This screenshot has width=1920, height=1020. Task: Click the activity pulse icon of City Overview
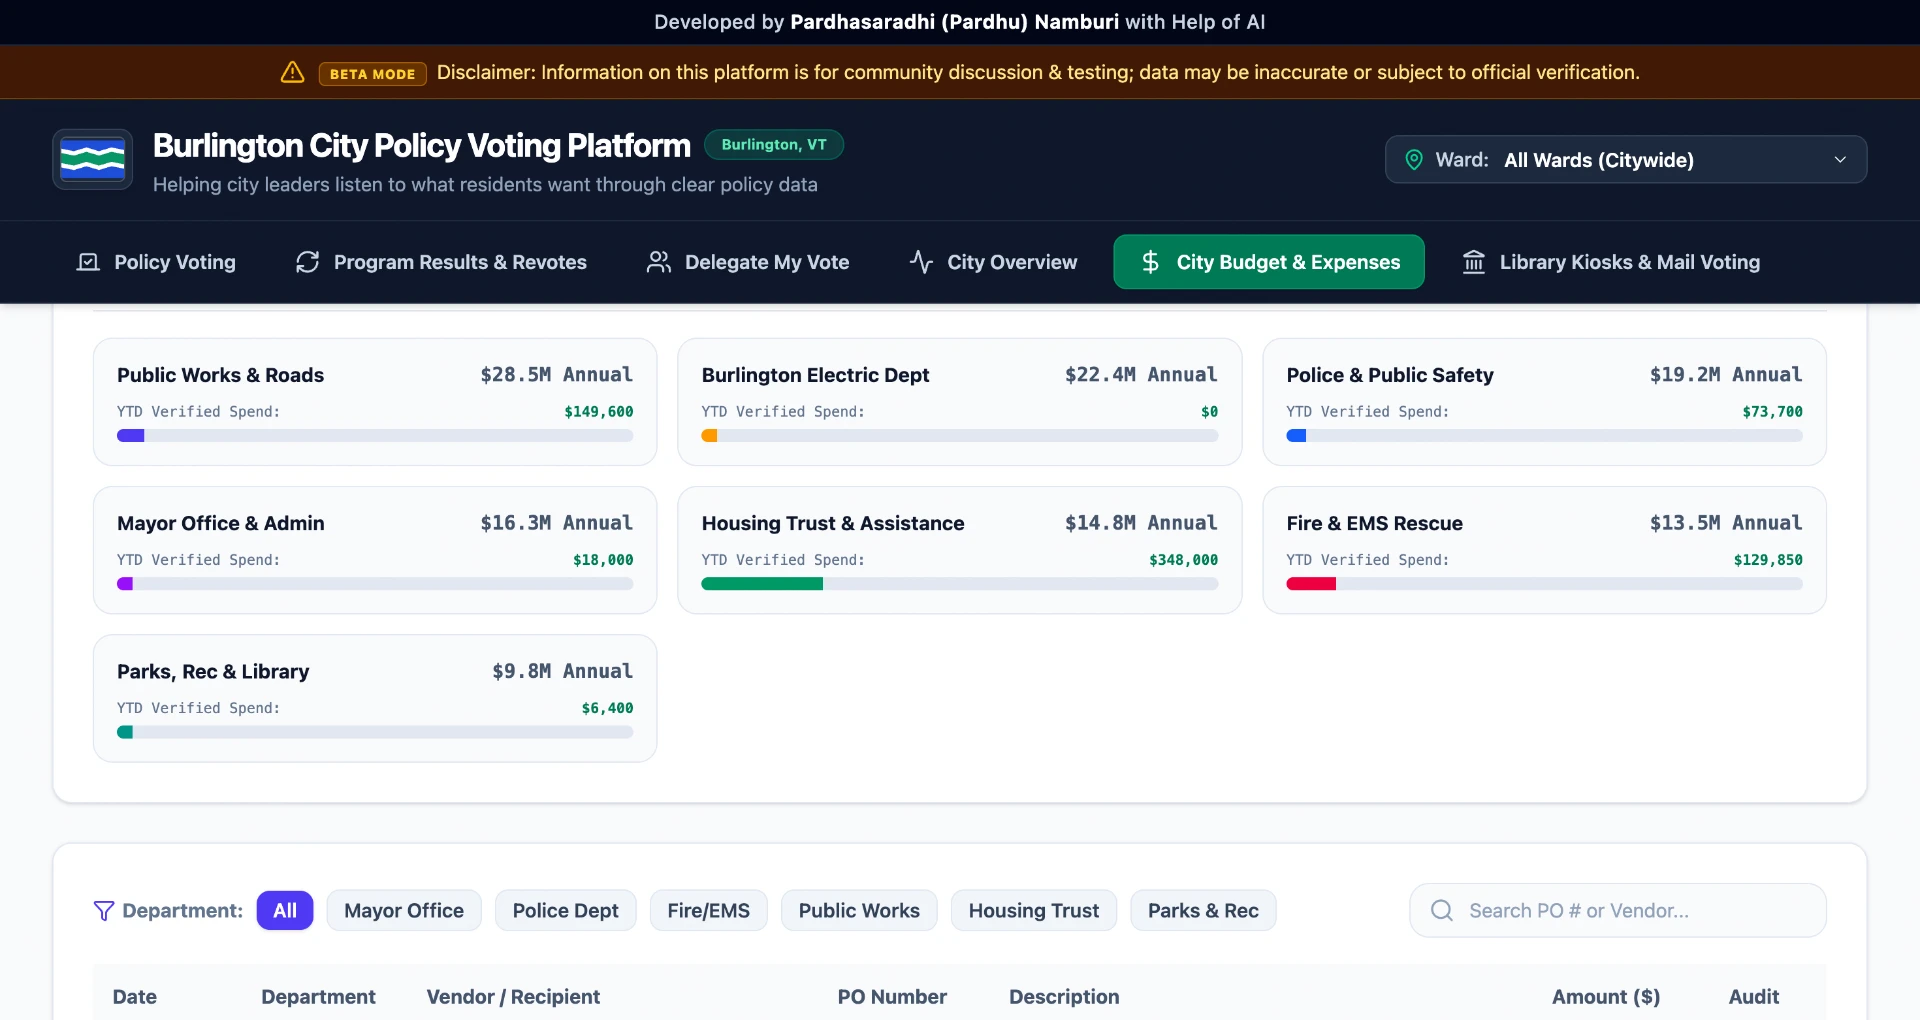point(921,262)
